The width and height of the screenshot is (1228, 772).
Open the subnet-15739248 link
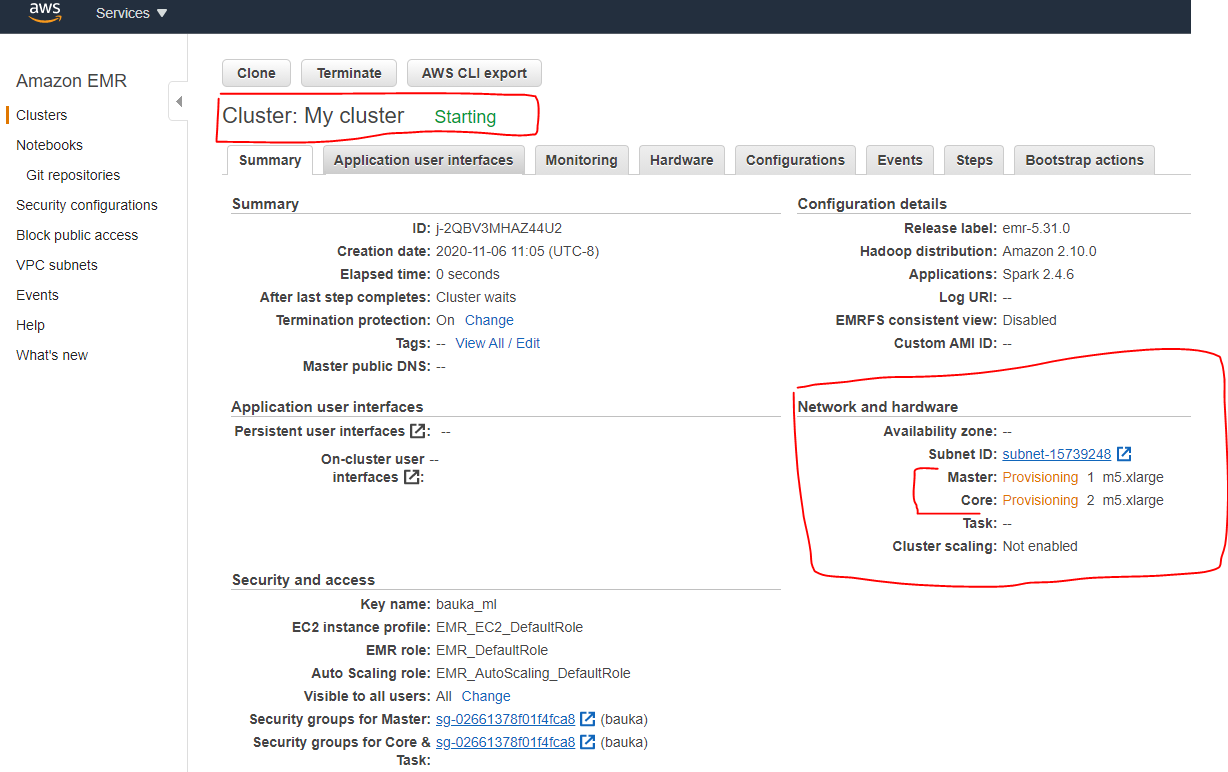(1056, 454)
